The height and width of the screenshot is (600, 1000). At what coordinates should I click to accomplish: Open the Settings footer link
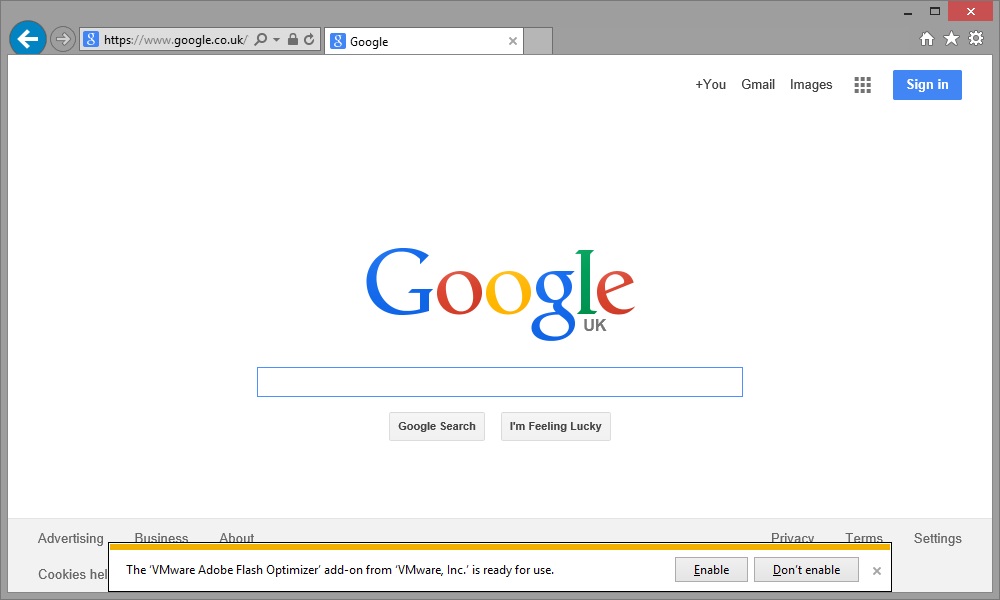pos(938,538)
